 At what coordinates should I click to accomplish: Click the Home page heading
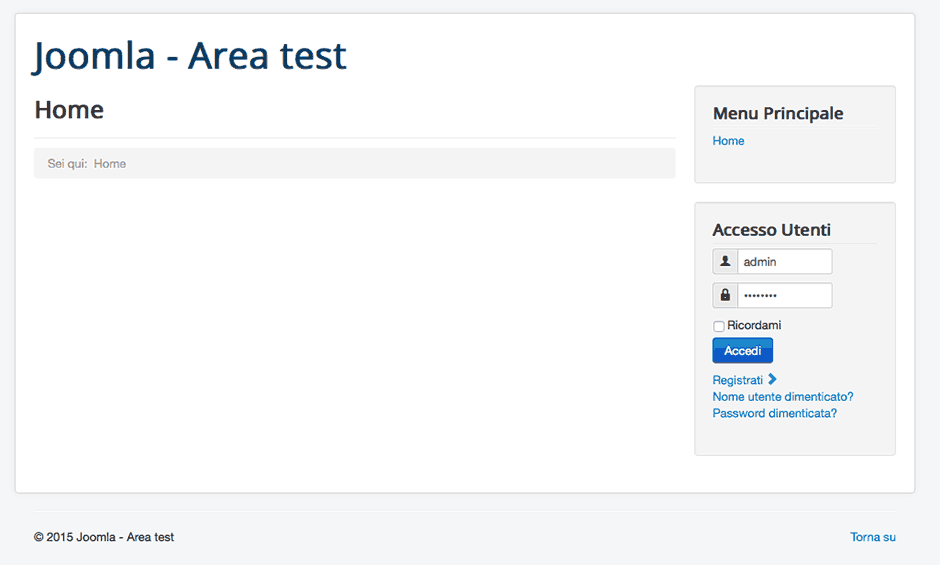click(x=69, y=110)
